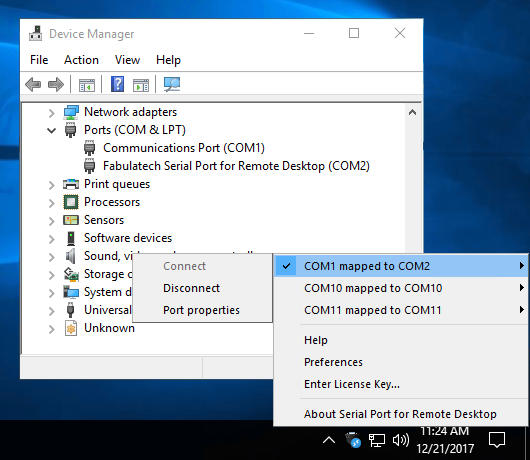Click the Serial Port tray icon in taskbar
The width and height of the screenshot is (530, 460).
point(353,440)
